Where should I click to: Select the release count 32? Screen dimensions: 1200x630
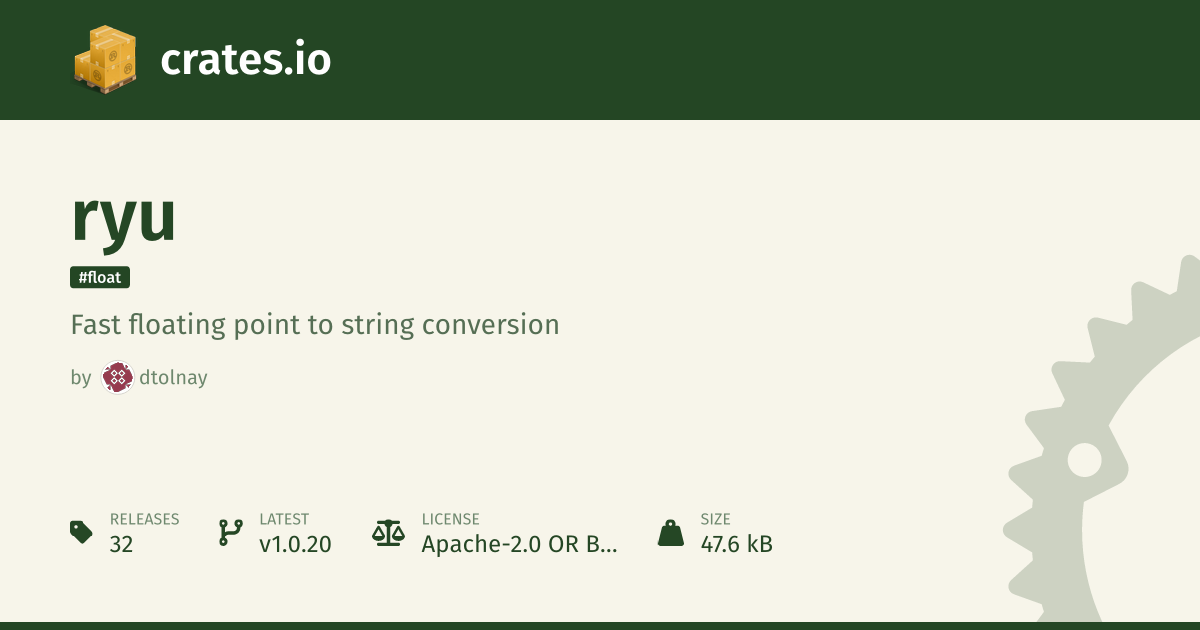[121, 544]
